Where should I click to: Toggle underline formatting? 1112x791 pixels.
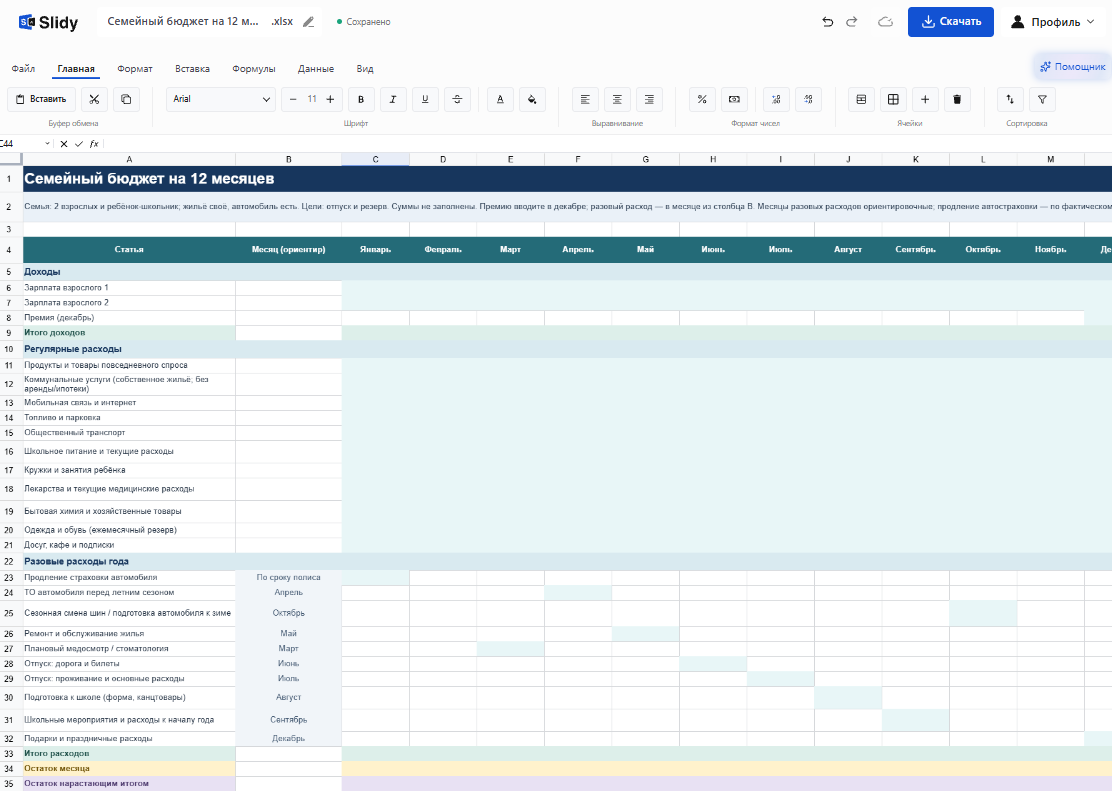[x=425, y=99]
